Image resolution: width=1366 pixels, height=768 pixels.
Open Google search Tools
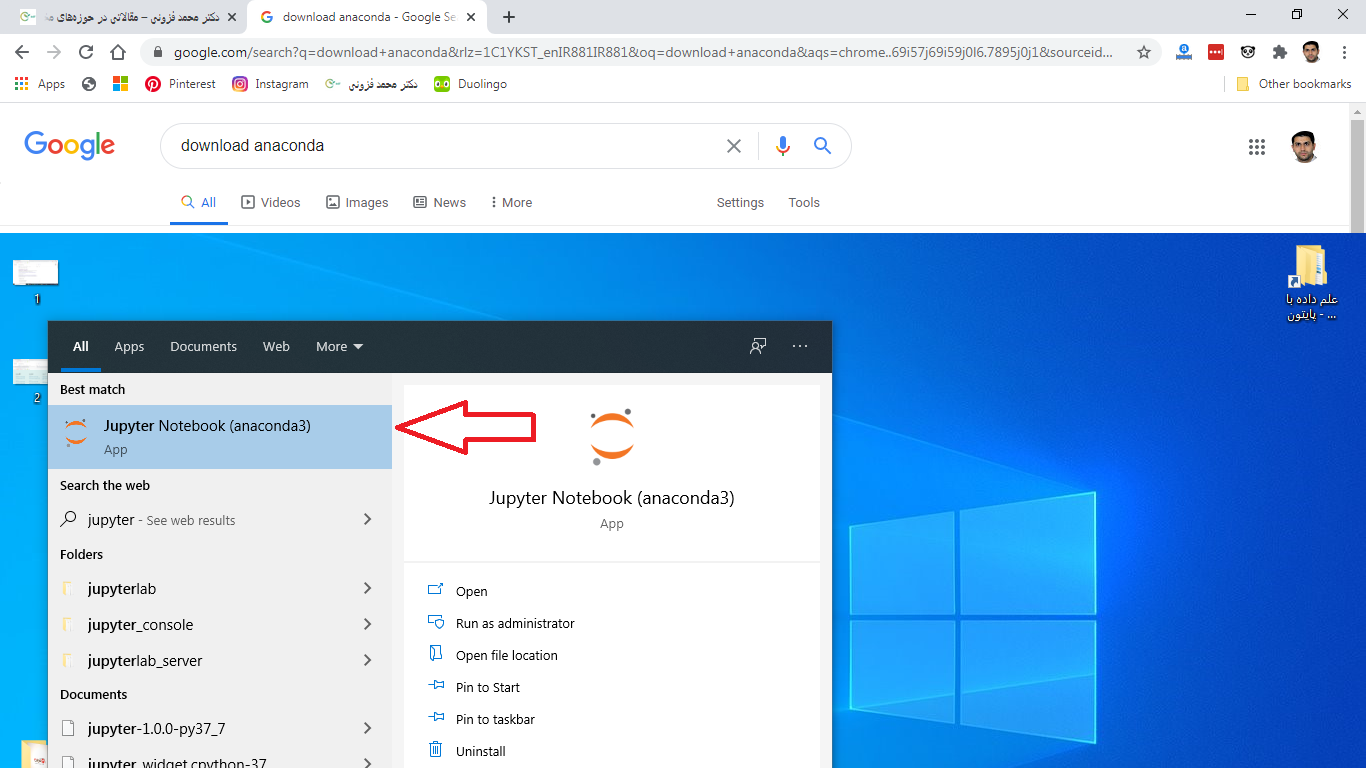[x=804, y=202]
